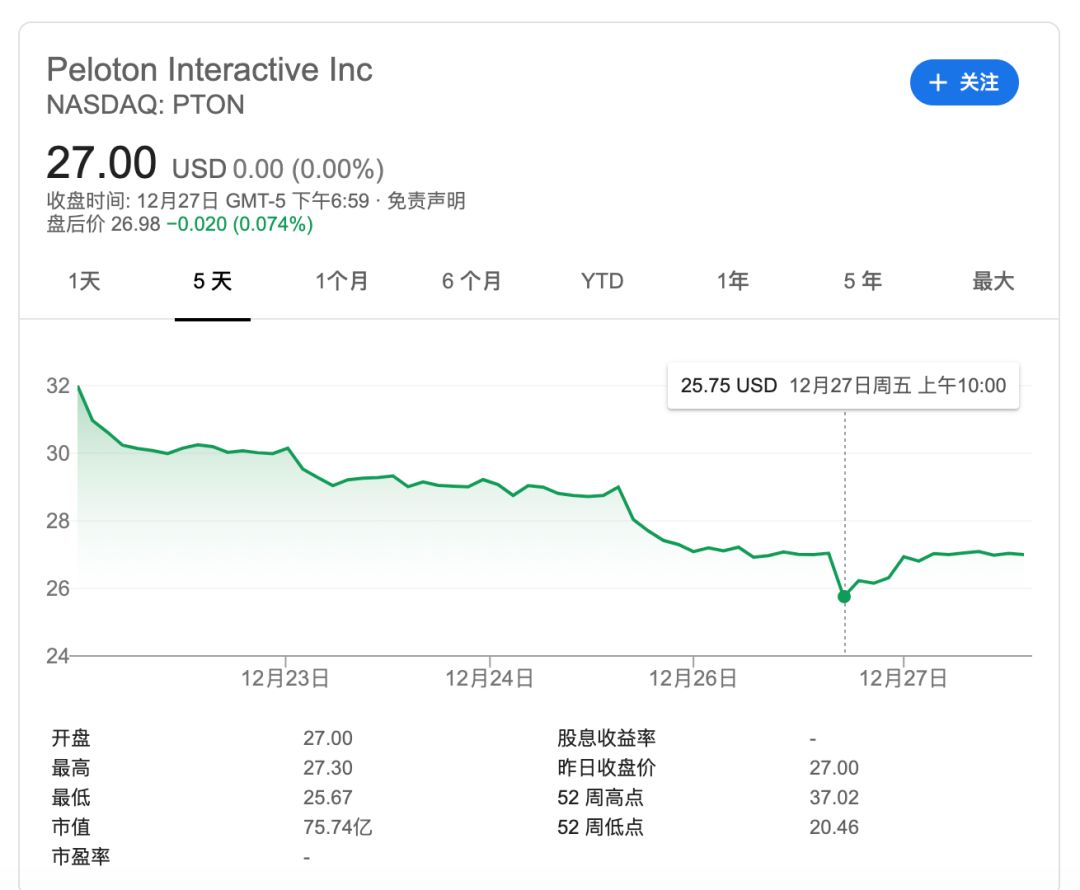Click the blue 关注 follow button
The image size is (1080, 890).
coord(964,83)
